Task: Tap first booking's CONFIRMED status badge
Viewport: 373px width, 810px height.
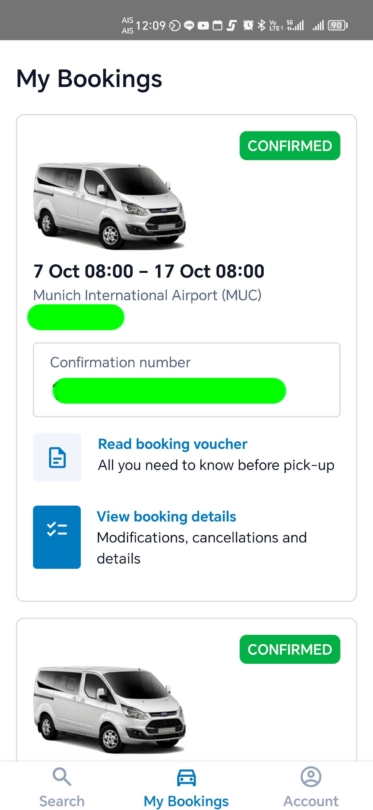Action: [x=290, y=146]
